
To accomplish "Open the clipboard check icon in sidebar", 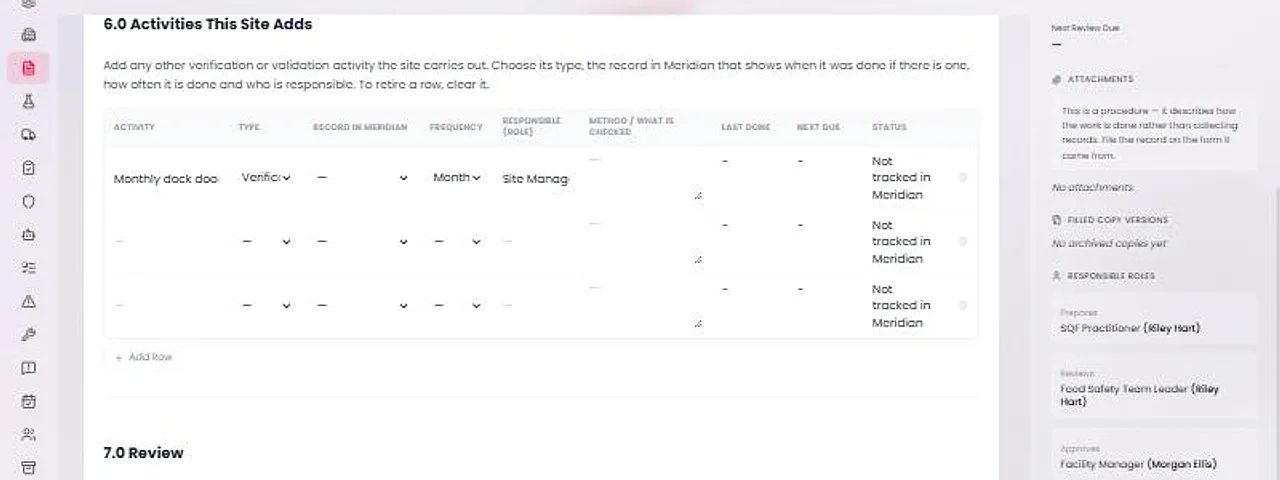I will click(28, 168).
